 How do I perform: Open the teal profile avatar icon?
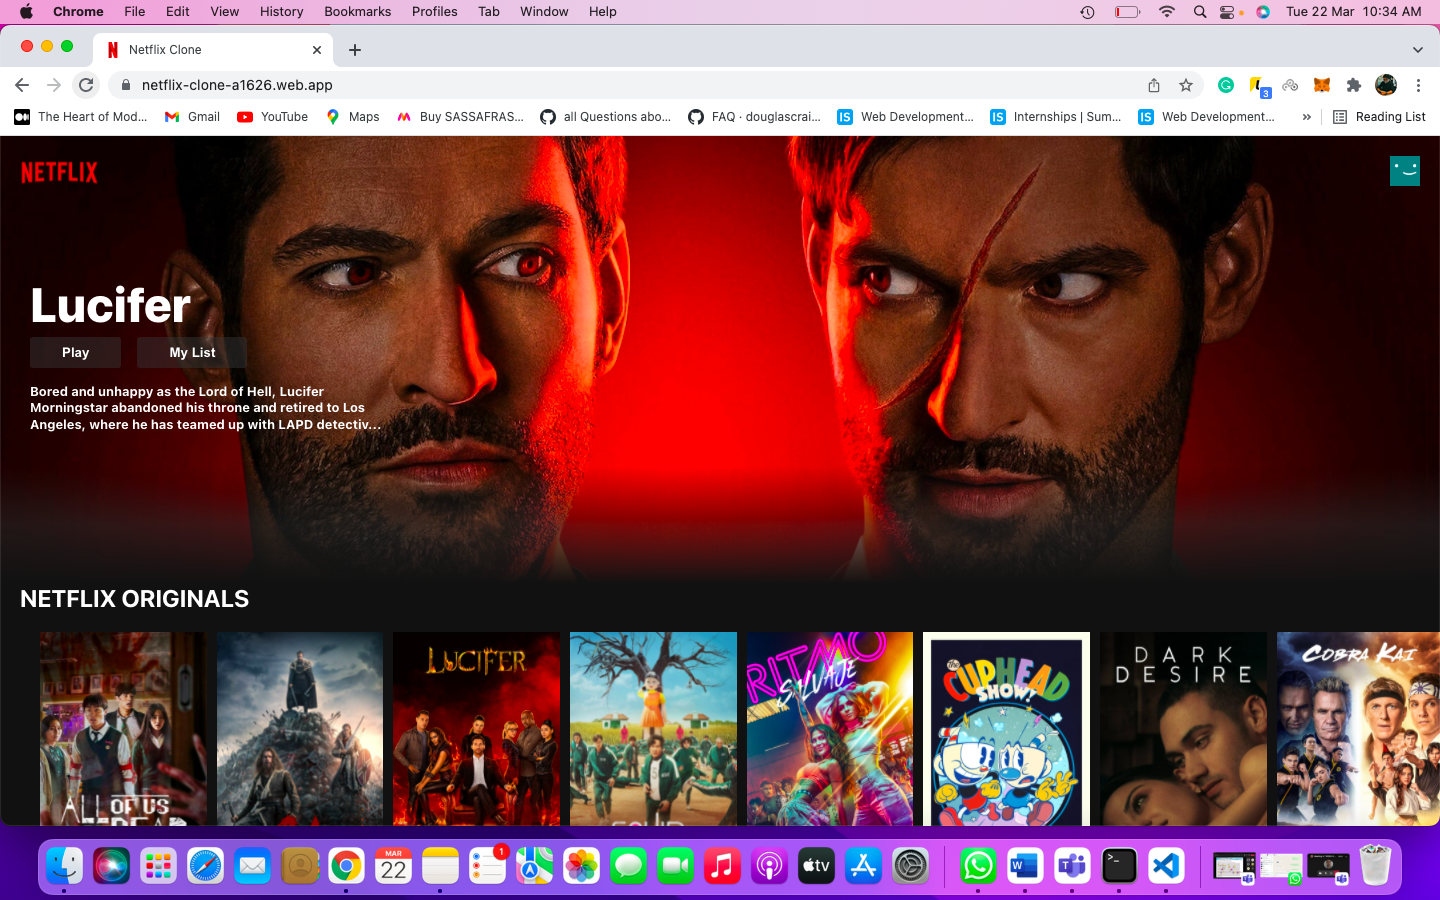[1404, 171]
